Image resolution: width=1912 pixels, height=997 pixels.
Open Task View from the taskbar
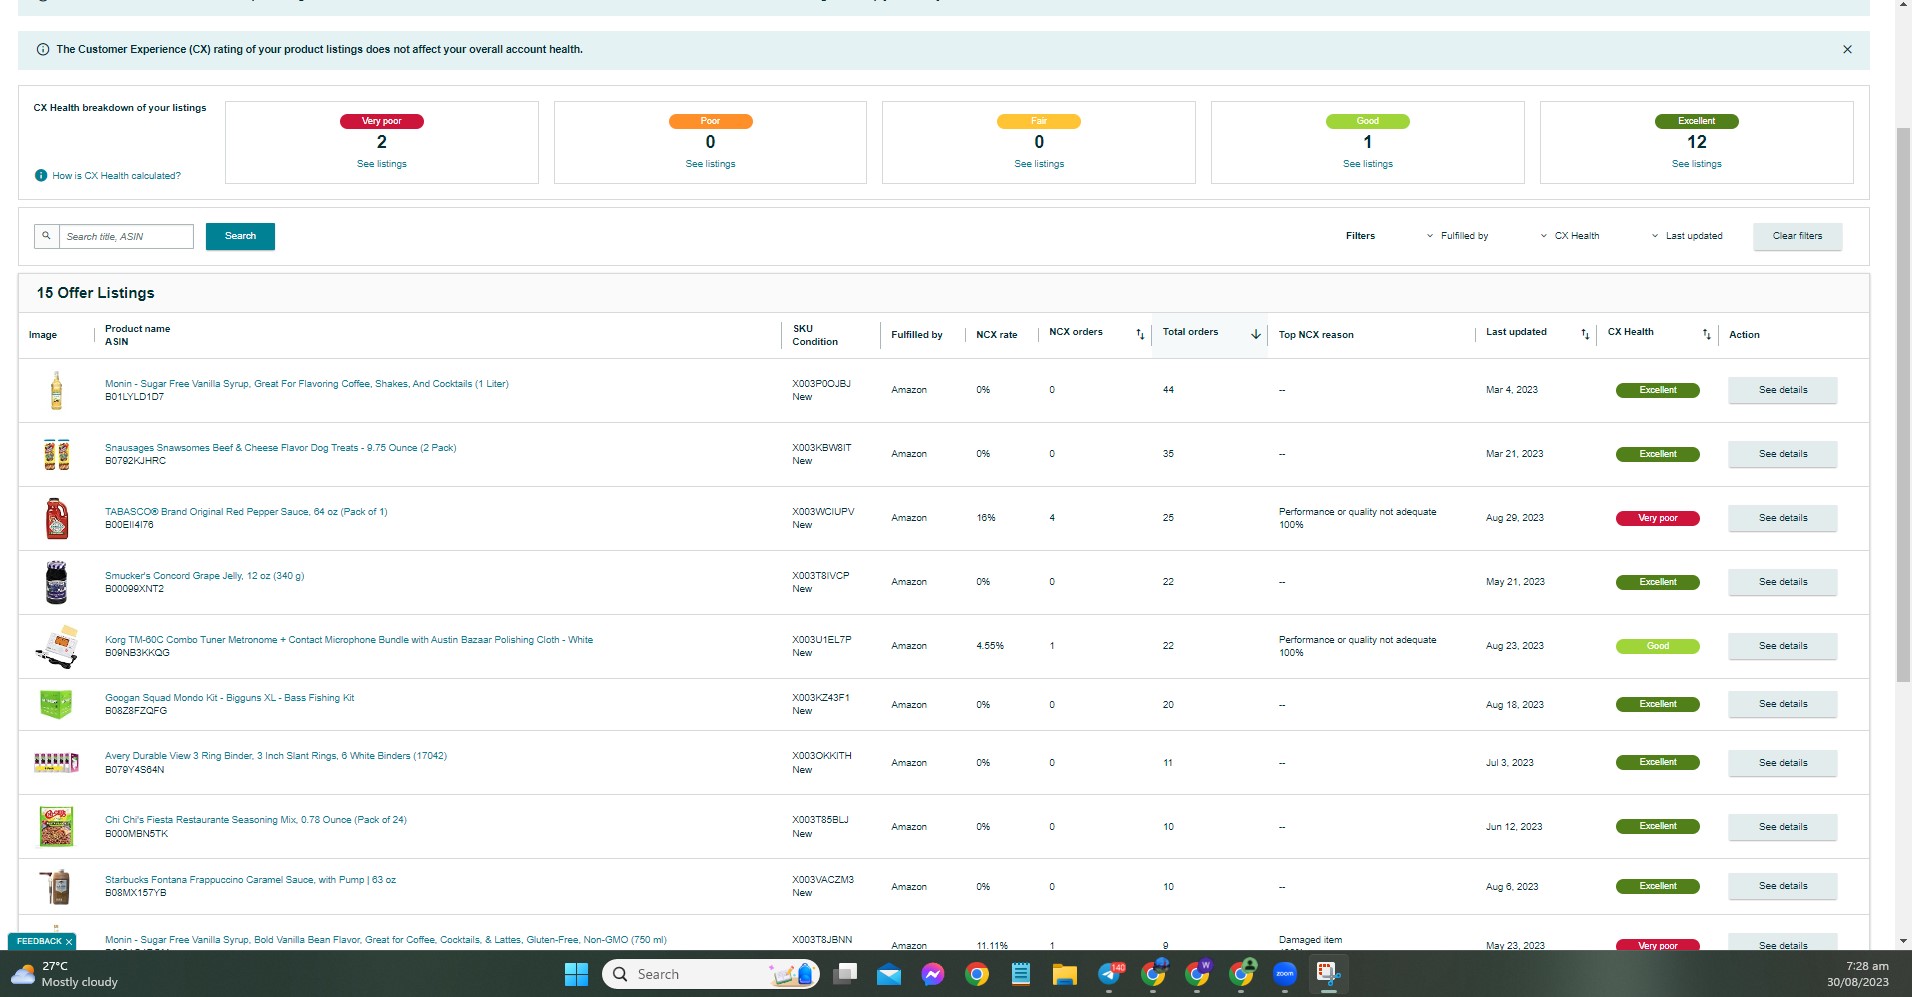845,974
